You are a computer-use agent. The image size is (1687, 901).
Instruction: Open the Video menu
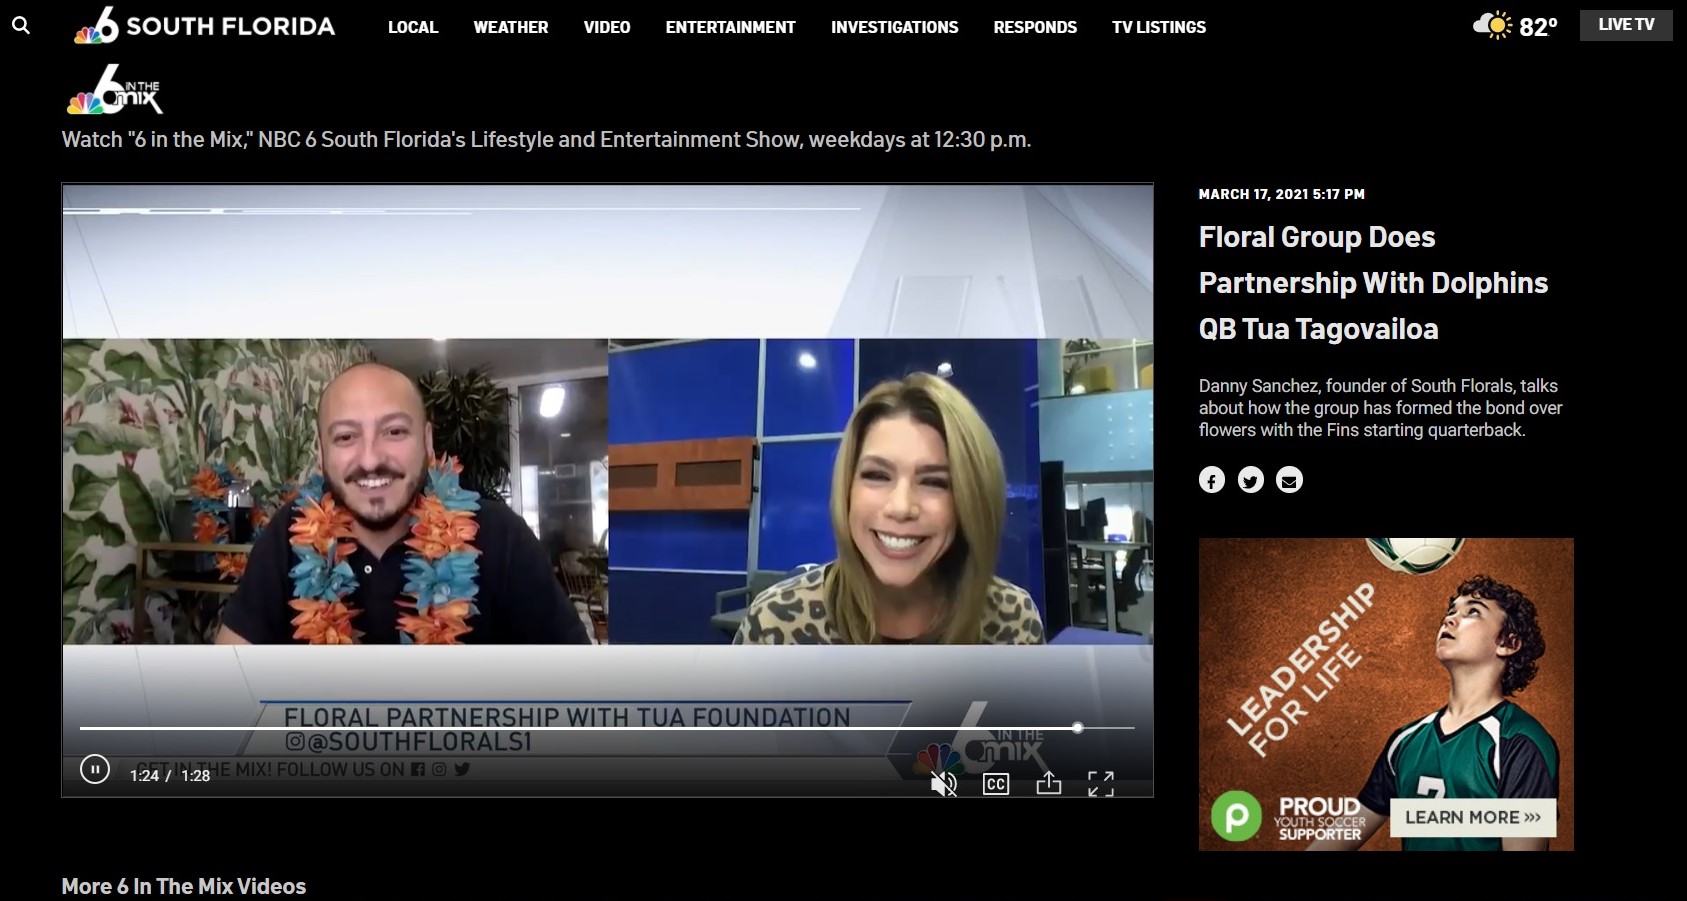(x=607, y=27)
